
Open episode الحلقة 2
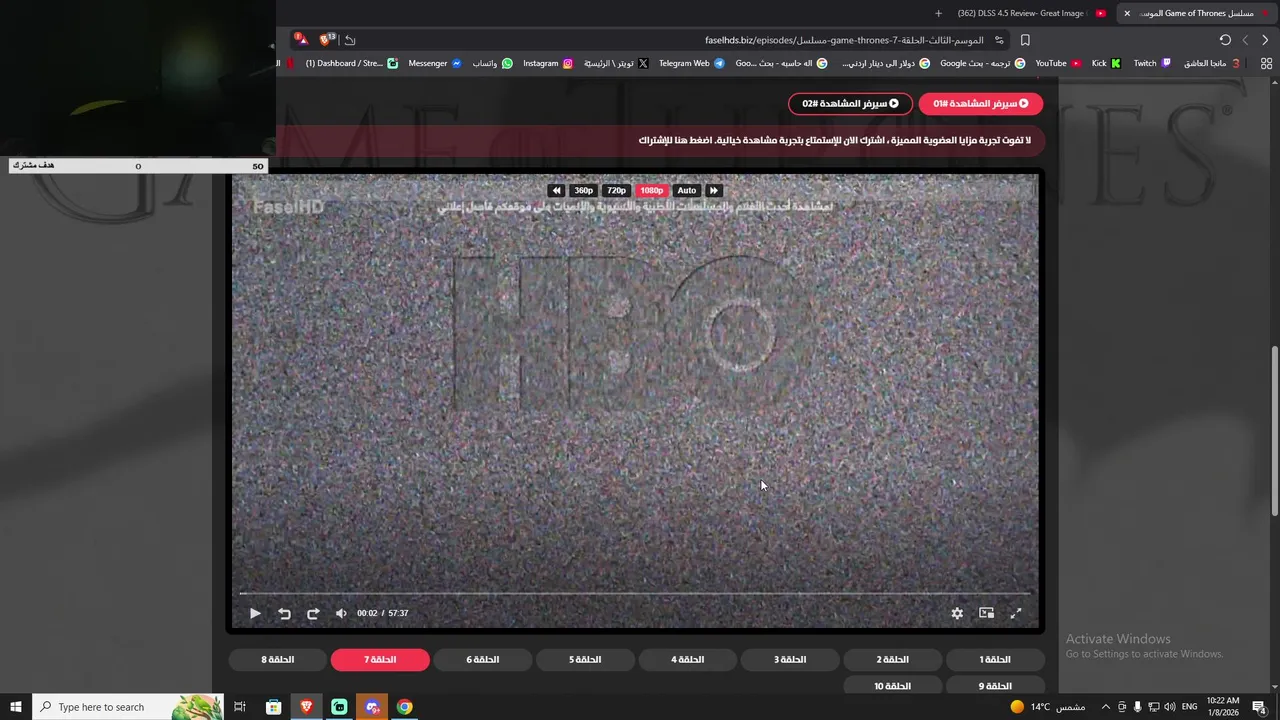click(x=893, y=660)
